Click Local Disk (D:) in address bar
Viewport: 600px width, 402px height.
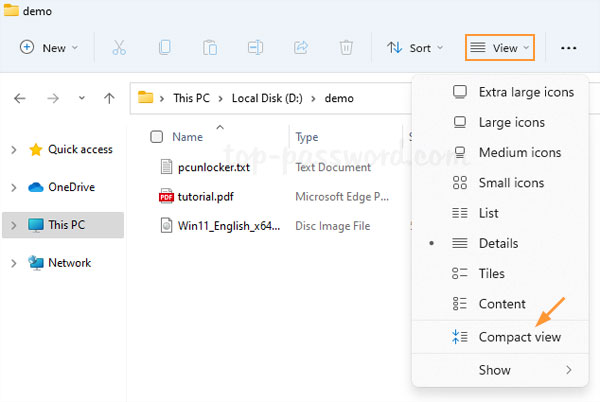[x=266, y=98]
